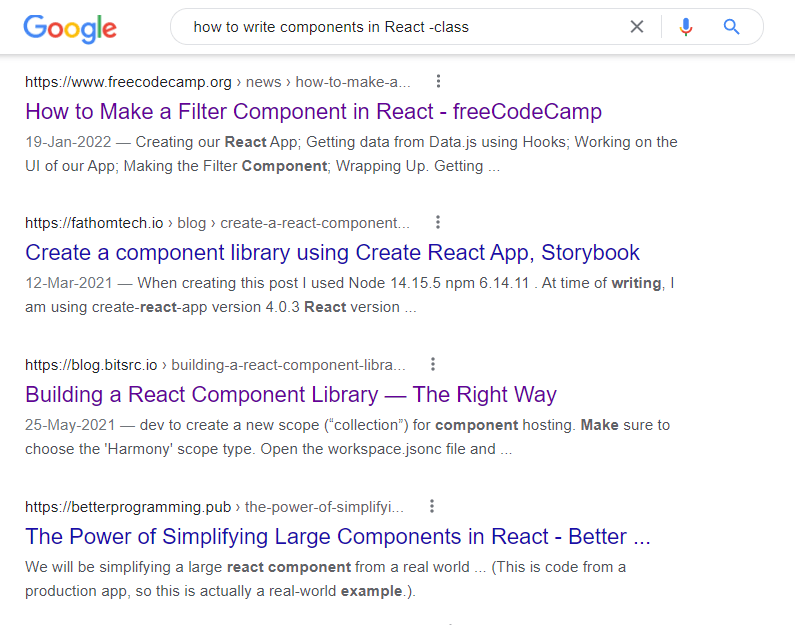Open the three-dot menu for the betterprogramming.pub result
This screenshot has height=625, width=795.
(432, 506)
